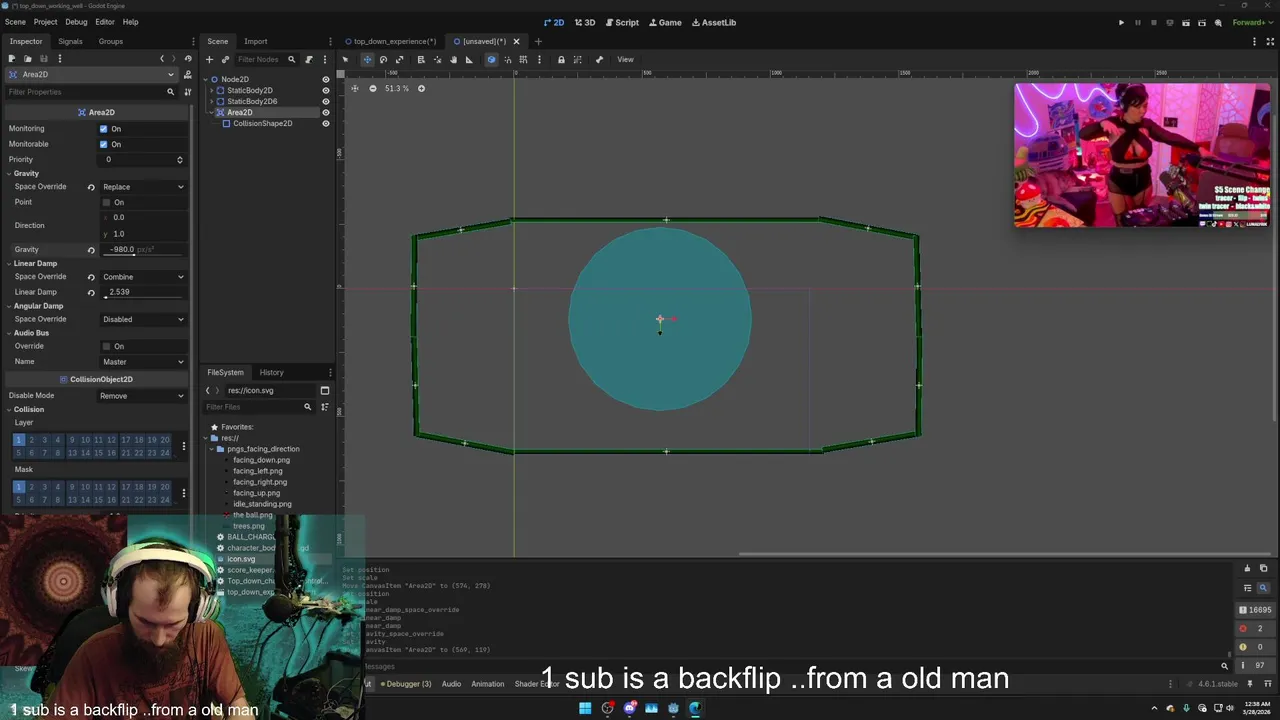Viewport: 1280px width, 720px height.
Task: Create a new resource in Inspector
Action: pos(12,58)
